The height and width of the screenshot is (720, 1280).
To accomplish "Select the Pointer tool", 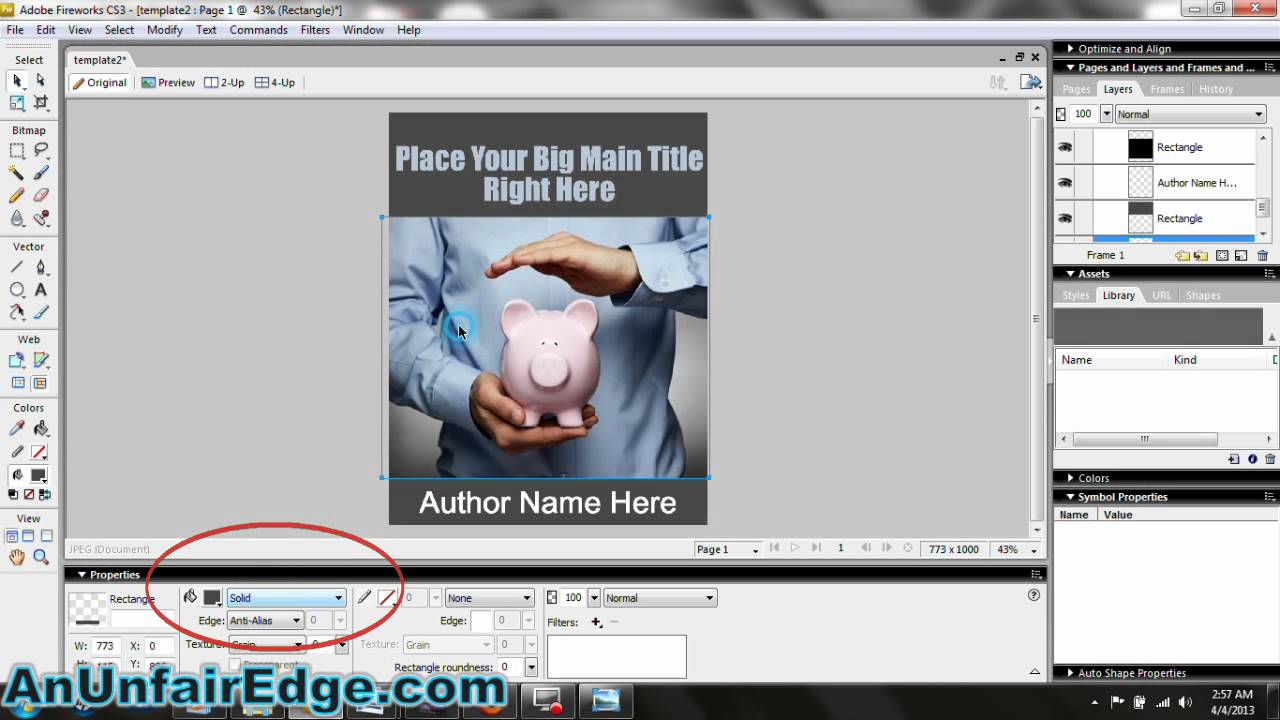I will (x=17, y=80).
